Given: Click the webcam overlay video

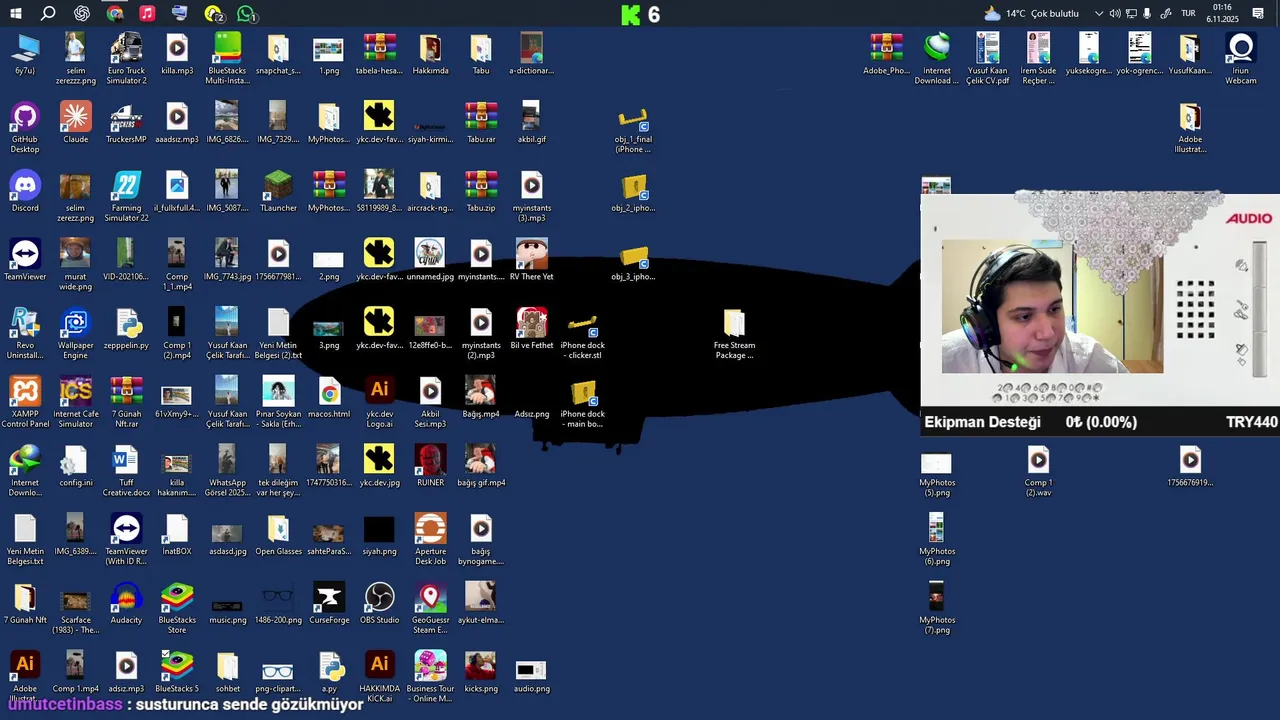Looking at the screenshot, I should [1053, 306].
